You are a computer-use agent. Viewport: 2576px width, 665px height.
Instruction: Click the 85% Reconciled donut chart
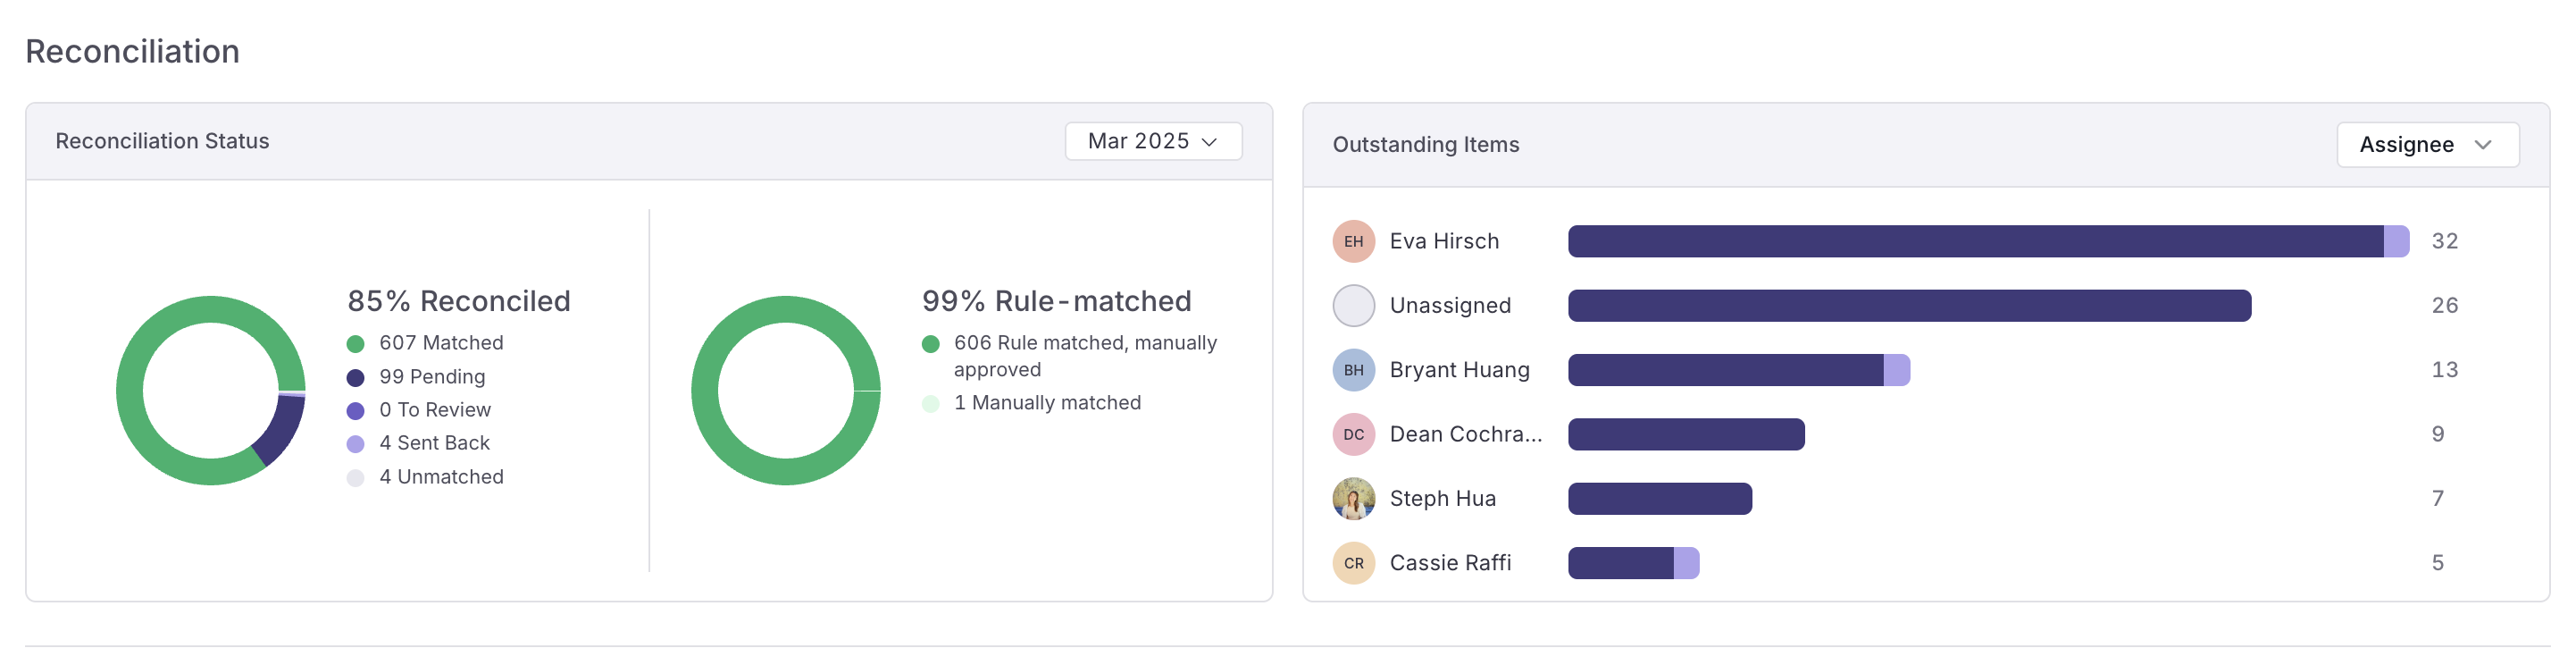[x=210, y=390]
